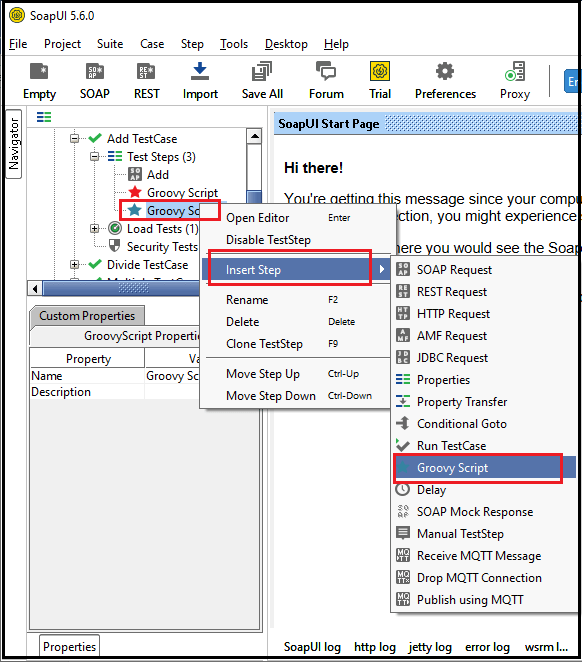Open the SoapUI log tab
Viewport: 582px width, 662px height.
click(x=312, y=647)
